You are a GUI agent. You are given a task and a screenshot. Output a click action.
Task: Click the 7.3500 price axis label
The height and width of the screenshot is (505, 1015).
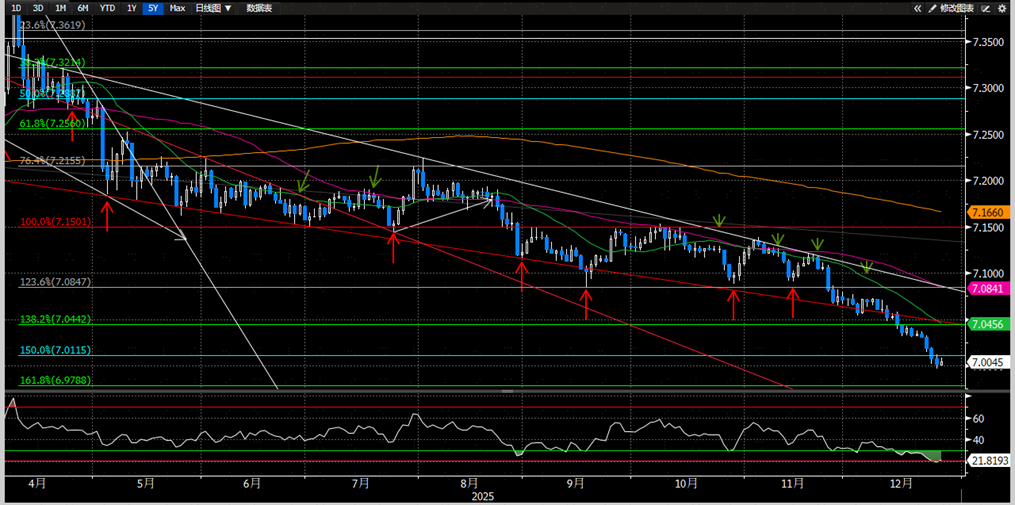pos(987,42)
